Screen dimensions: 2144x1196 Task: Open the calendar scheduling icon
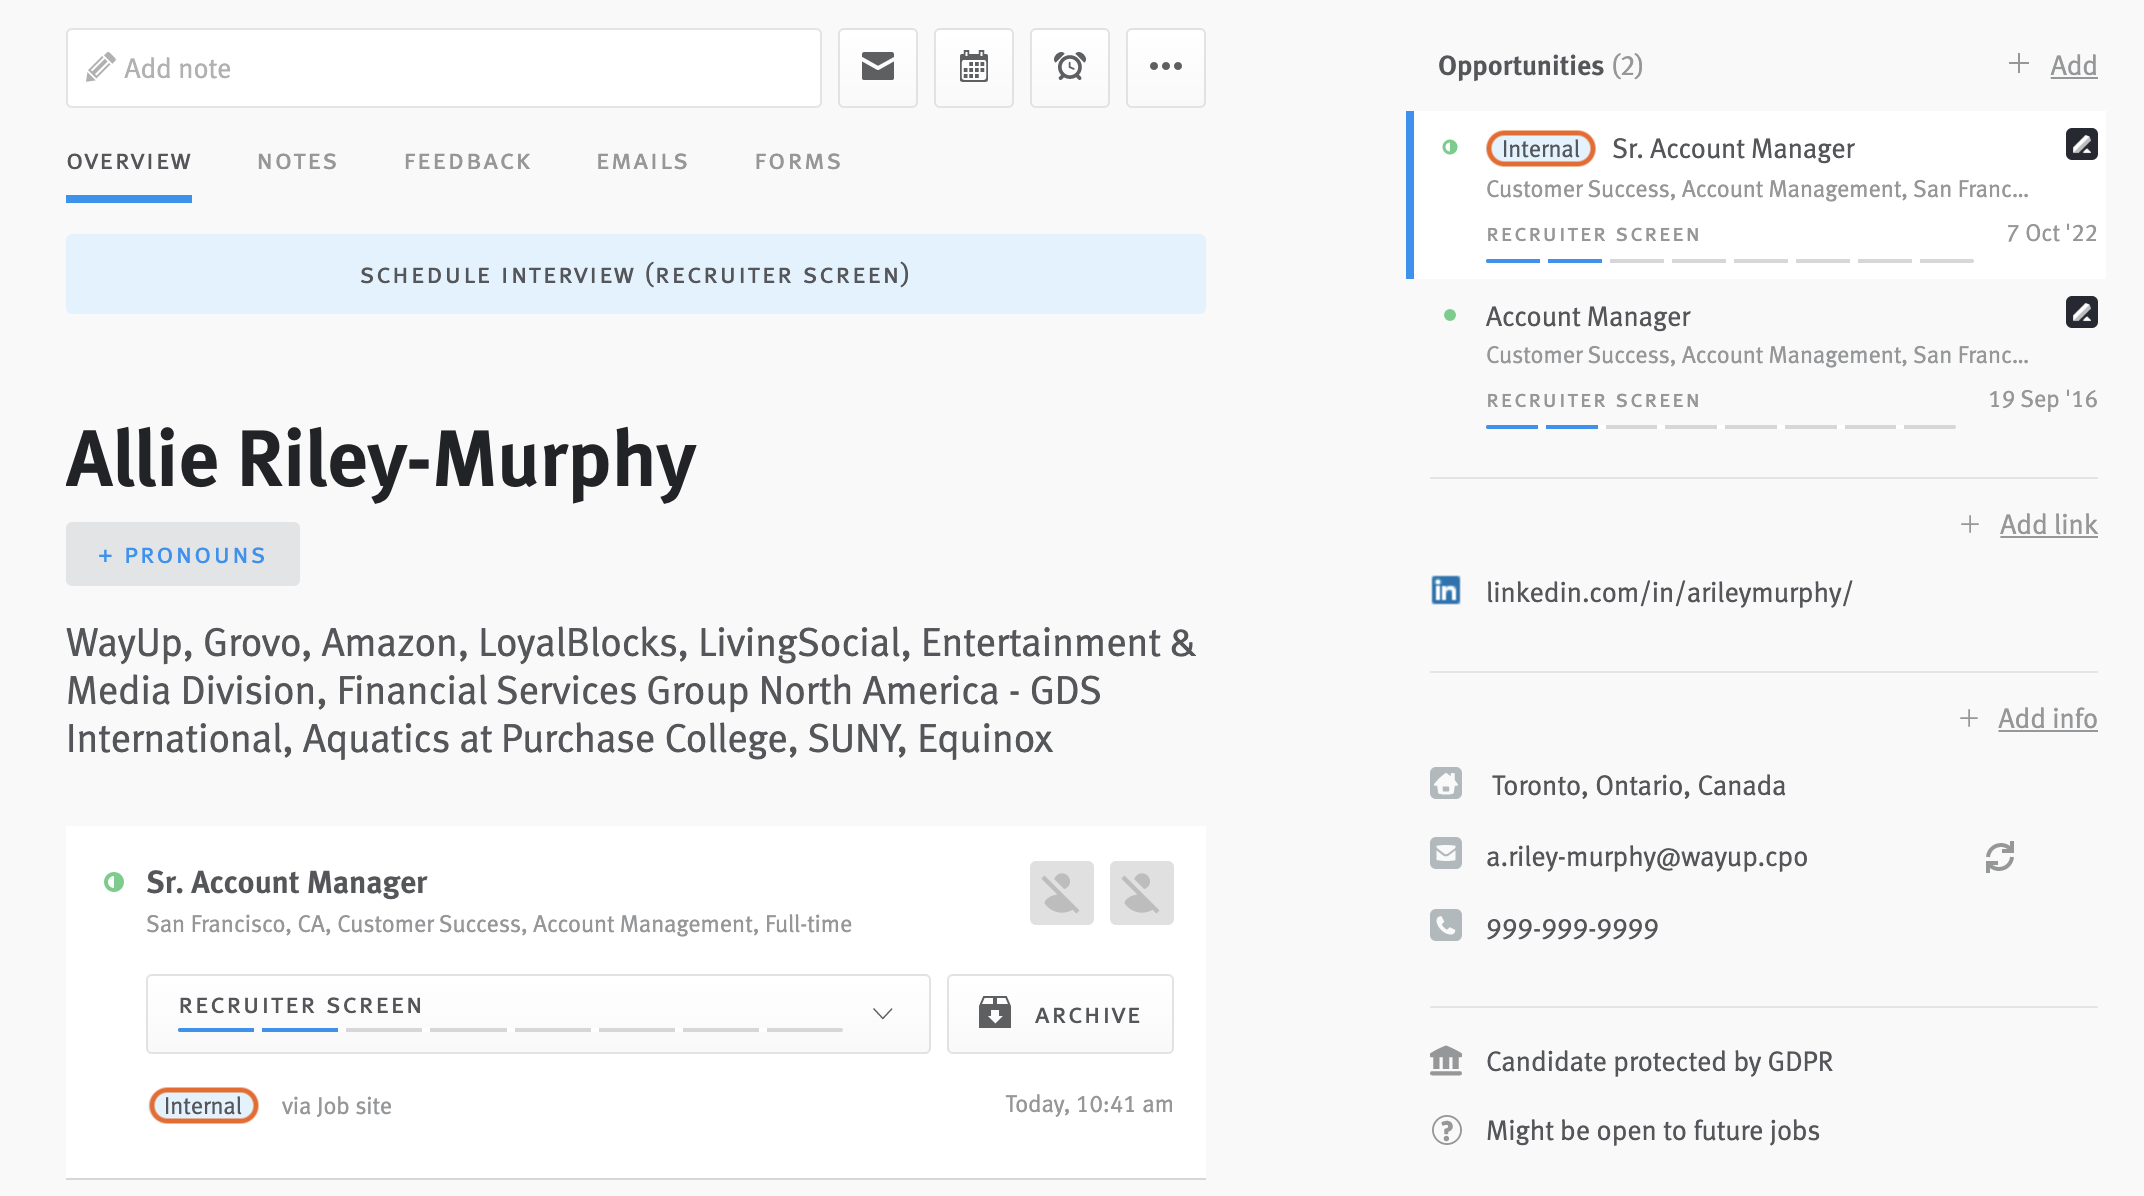pyautogui.click(x=973, y=67)
